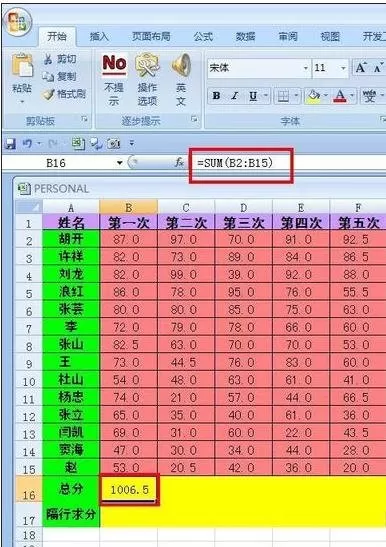This screenshot has width=386, height=547.
Task: Switch to the 数据 ribbon tab
Action: (x=245, y=36)
